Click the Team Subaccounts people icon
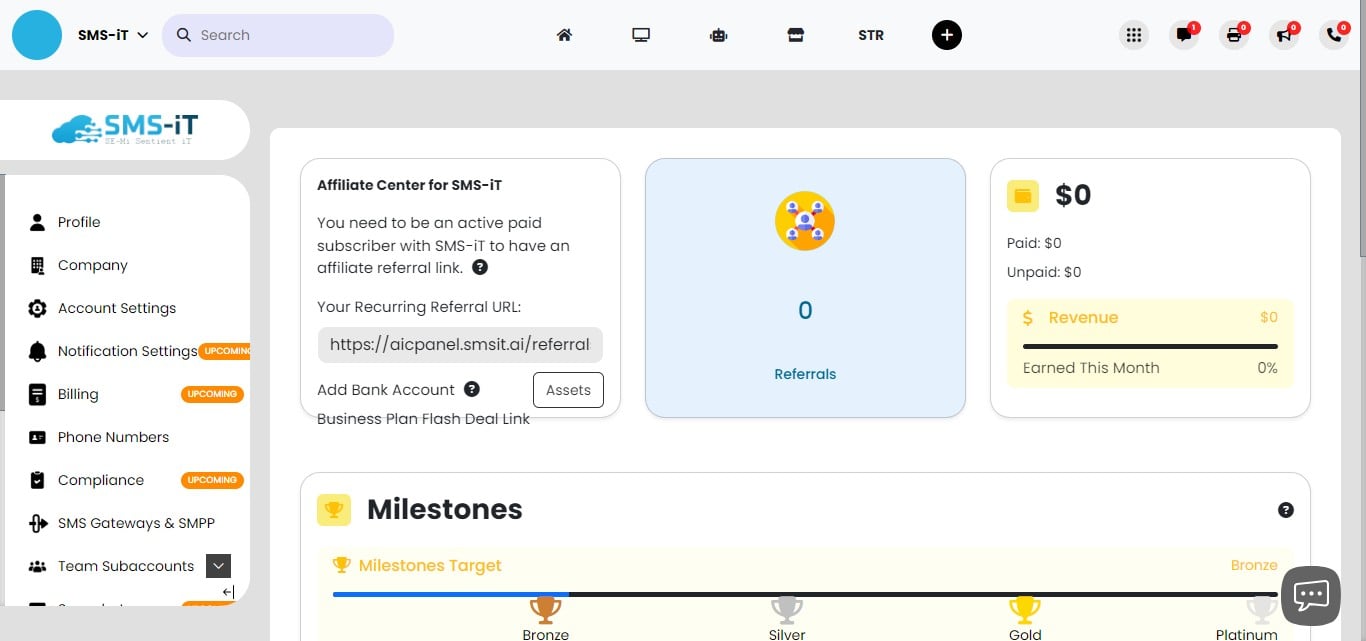This screenshot has height=641, width=1366. [37, 566]
